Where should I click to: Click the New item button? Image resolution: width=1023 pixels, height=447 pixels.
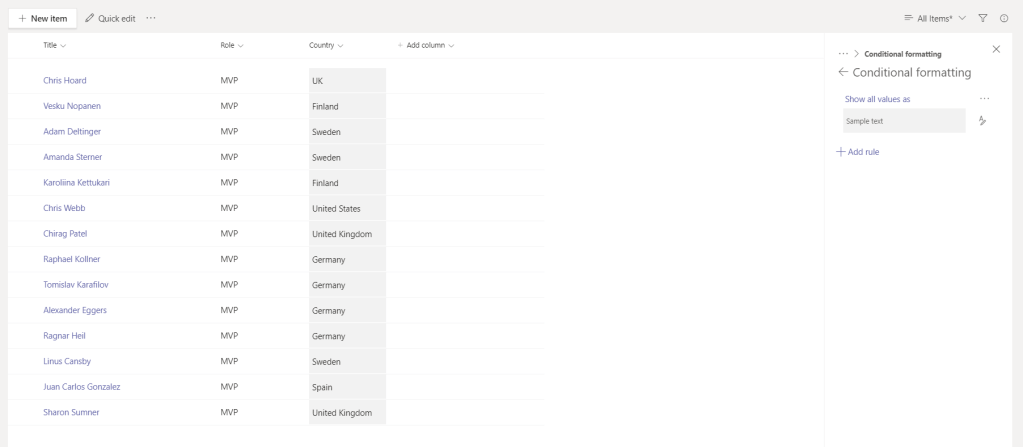pos(42,19)
